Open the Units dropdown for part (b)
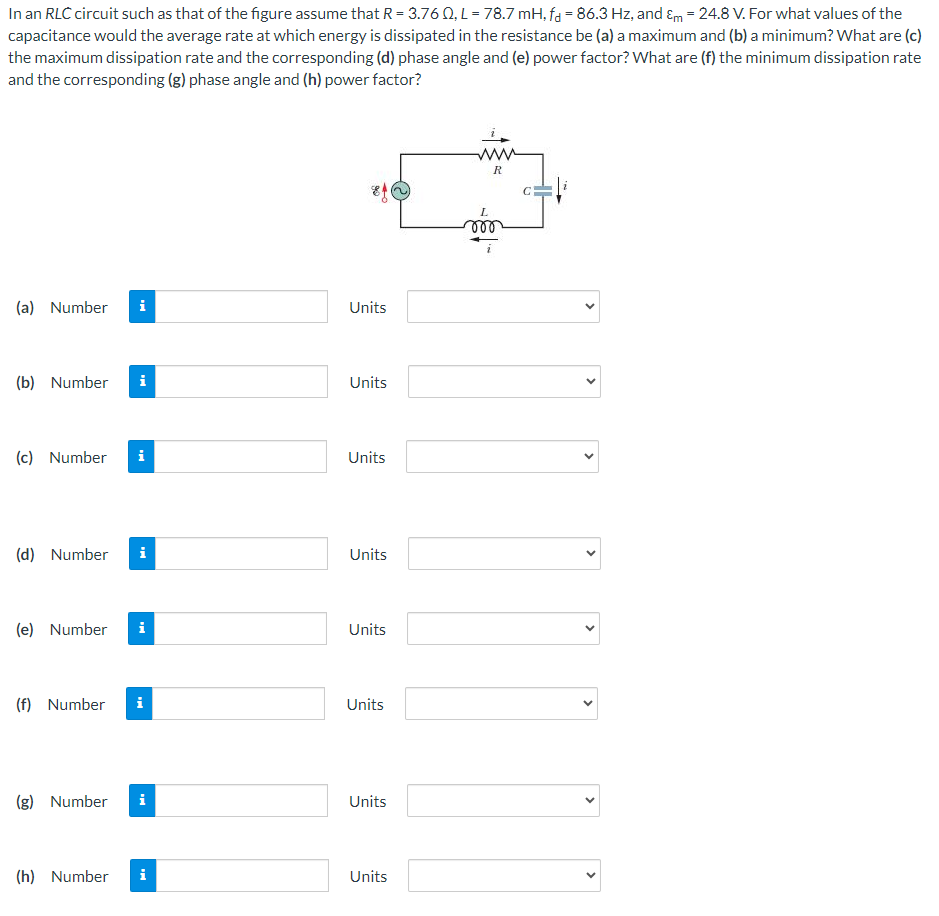Image resolution: width=939 pixels, height=916 pixels. click(504, 381)
